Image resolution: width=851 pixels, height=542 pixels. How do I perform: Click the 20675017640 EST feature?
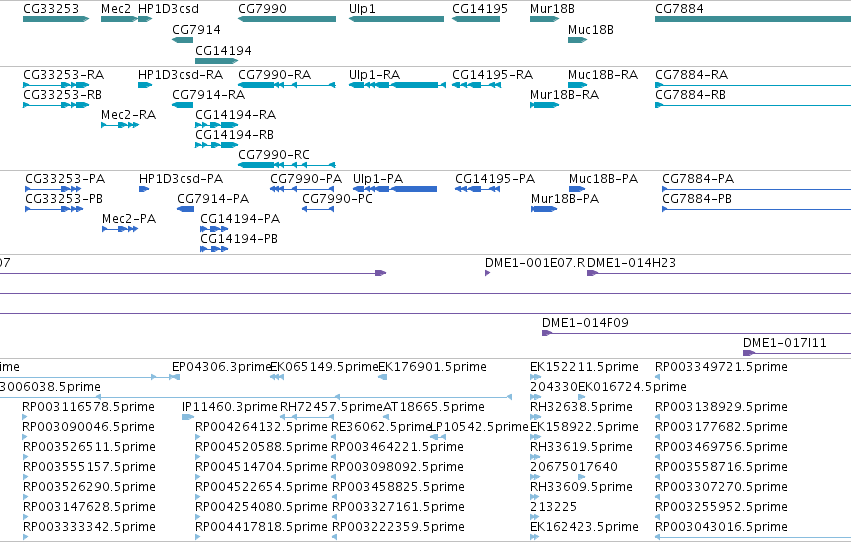pyautogui.click(x=536, y=477)
